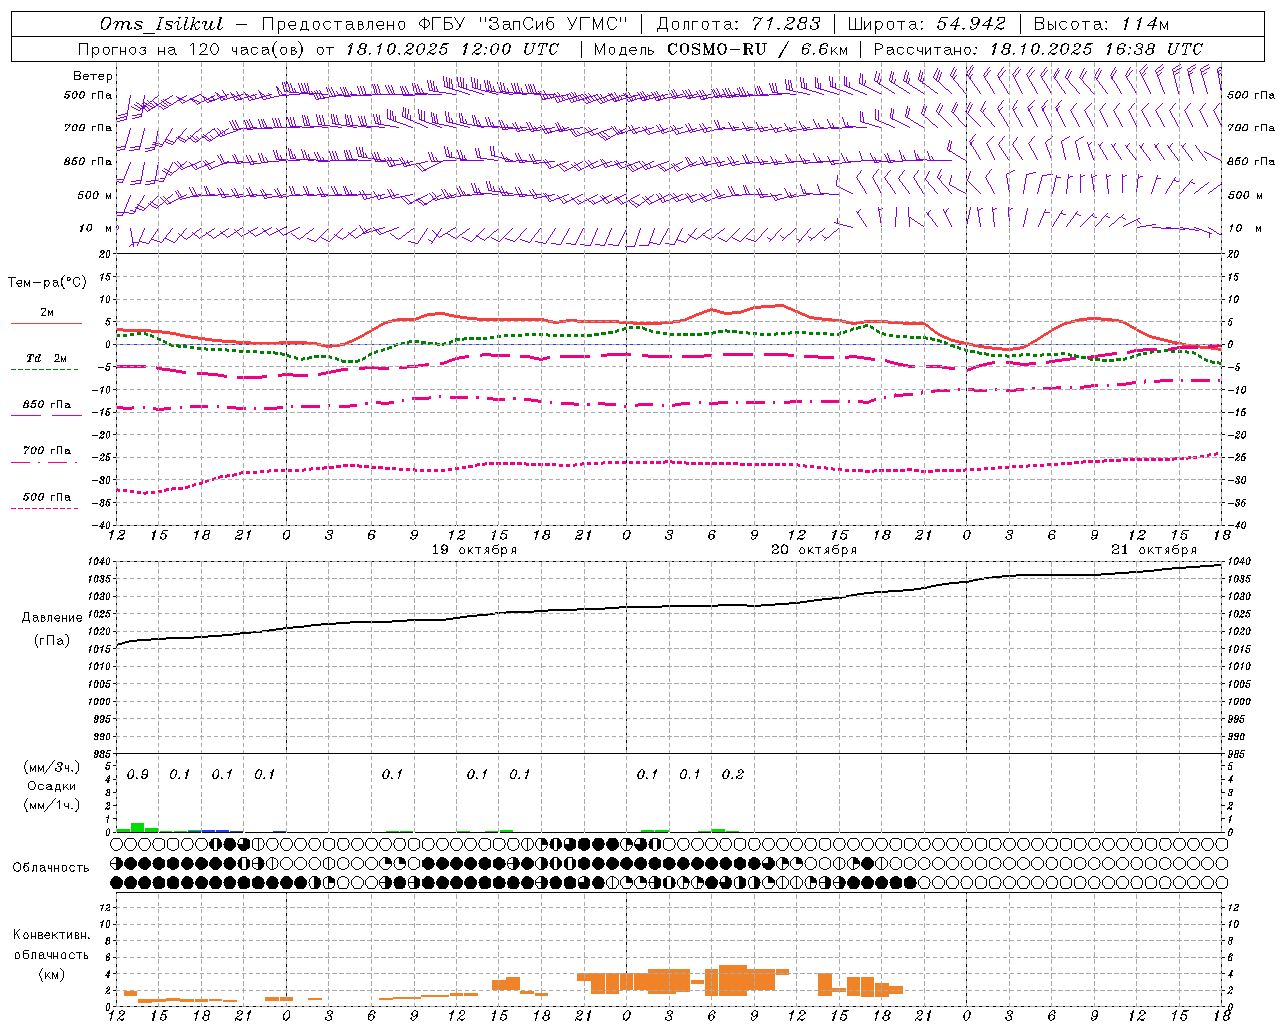Click the Облачность panel label

coord(51,868)
